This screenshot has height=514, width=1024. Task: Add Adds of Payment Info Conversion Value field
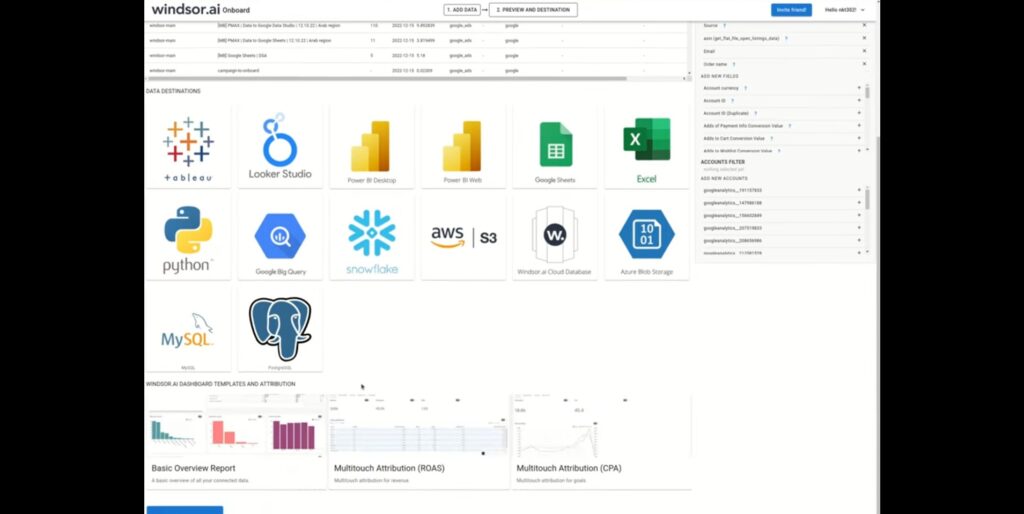[859, 125]
